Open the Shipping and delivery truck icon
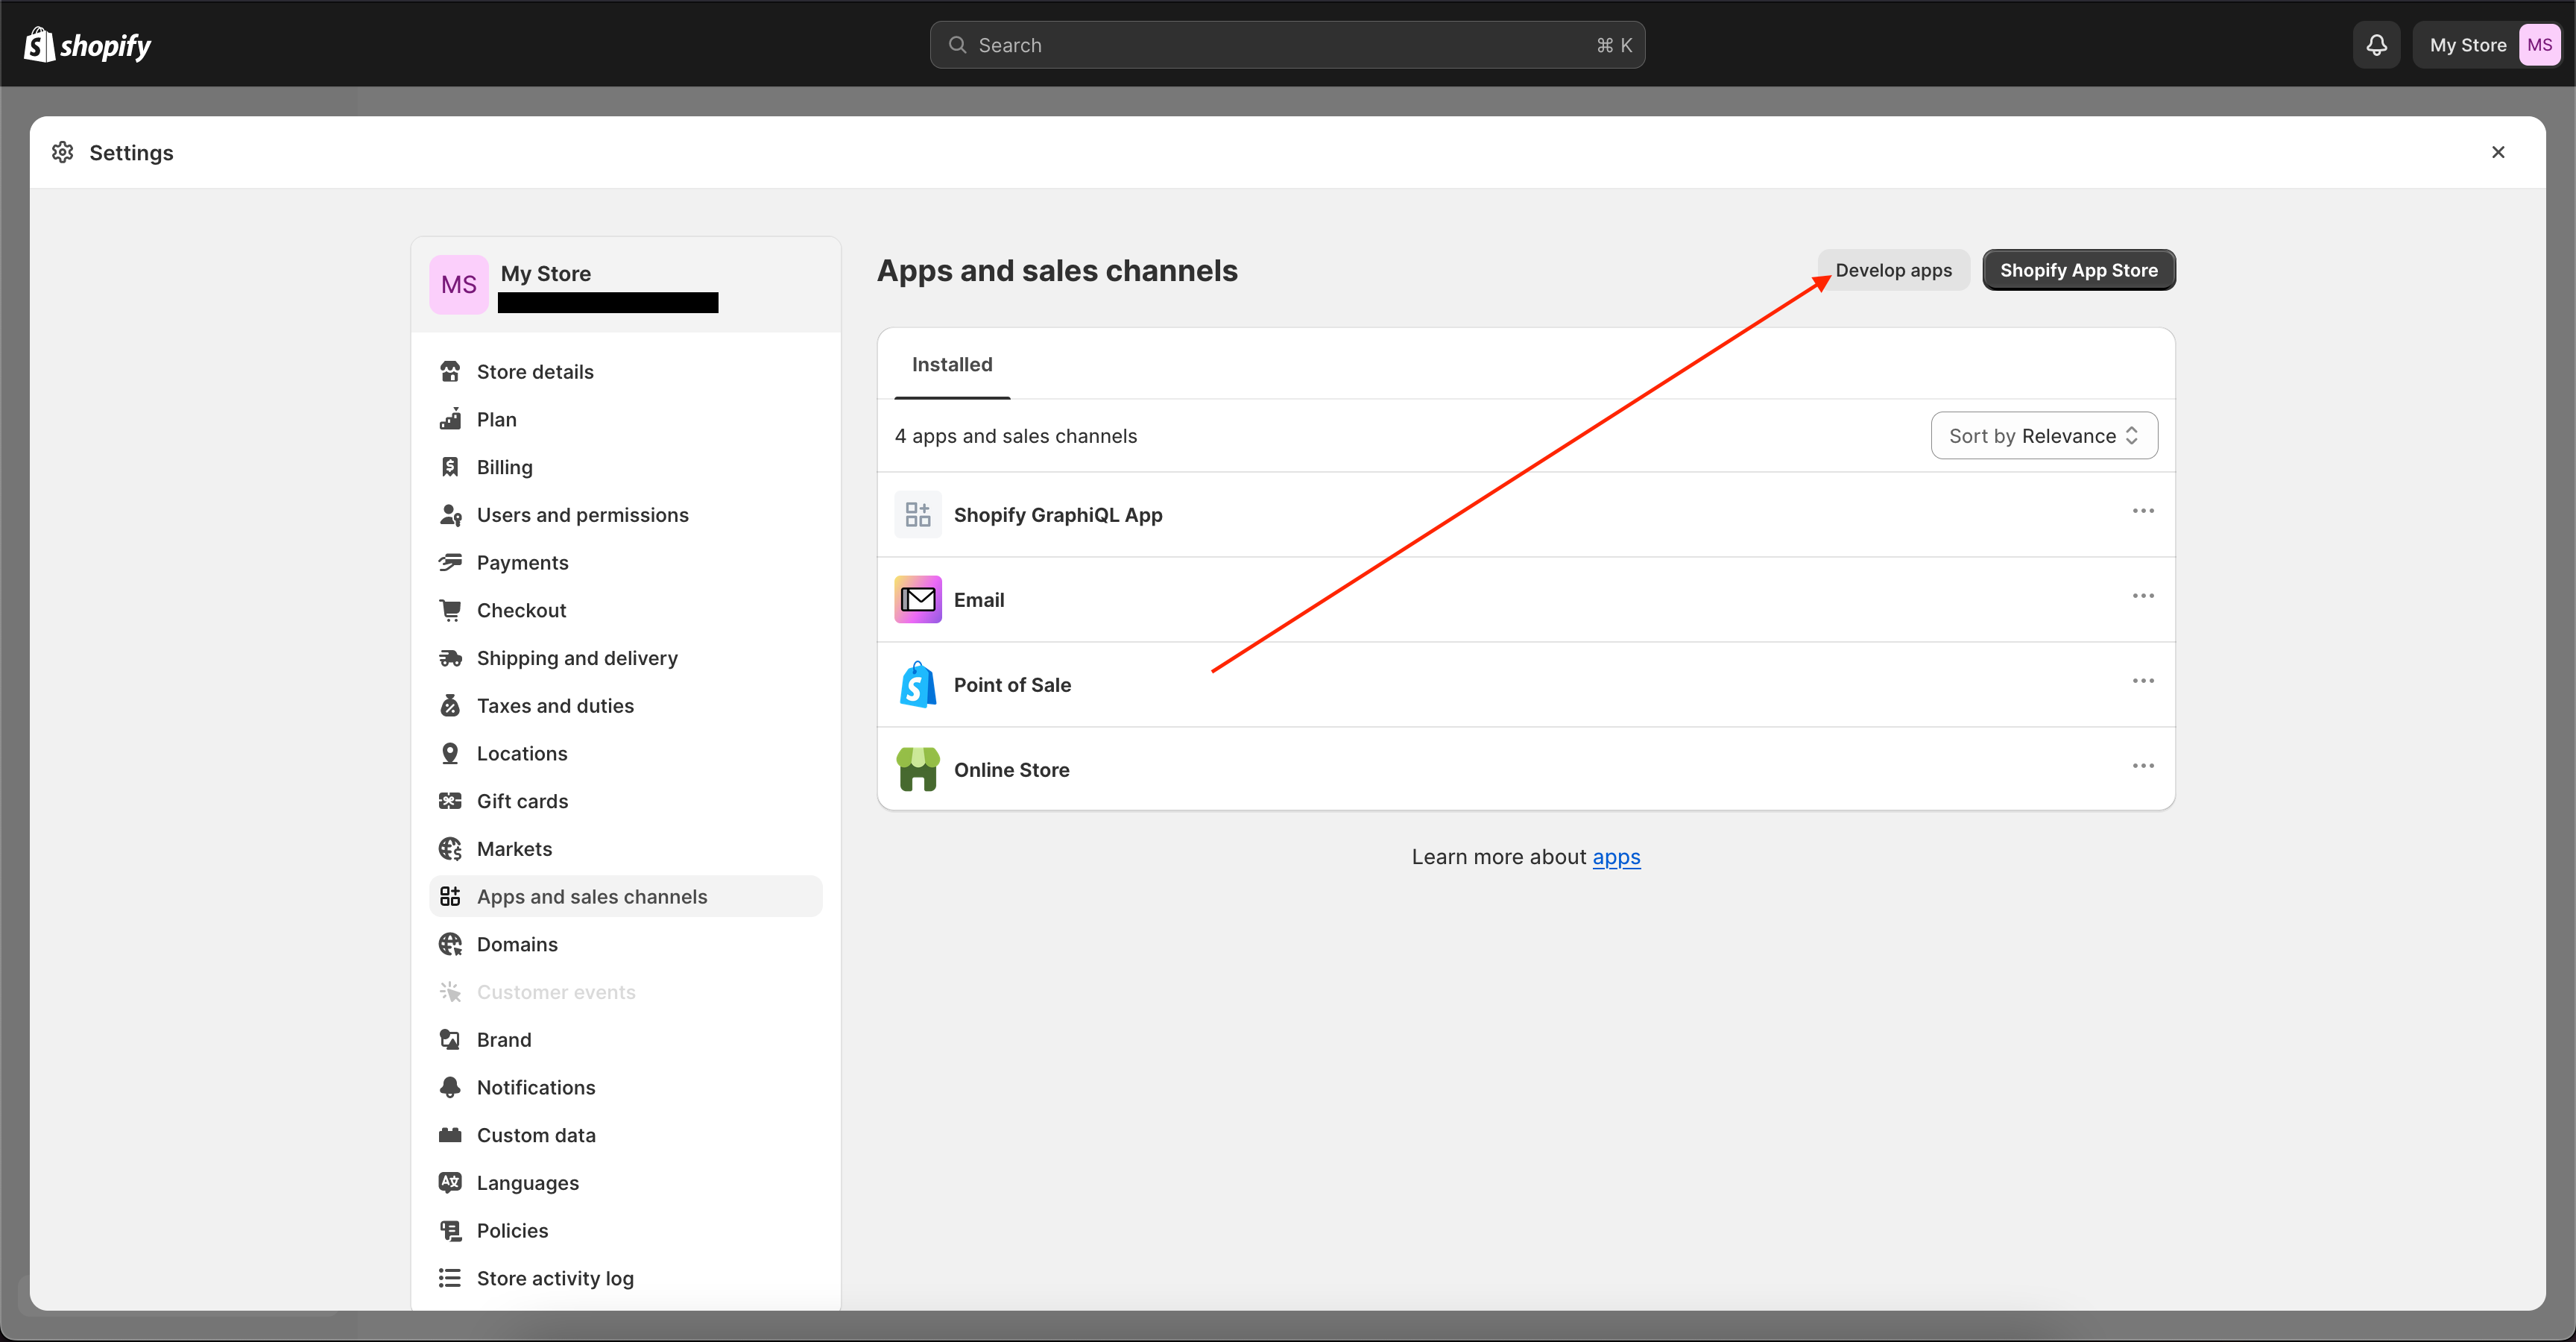Screen dimensions: 2576x1342 pos(452,657)
